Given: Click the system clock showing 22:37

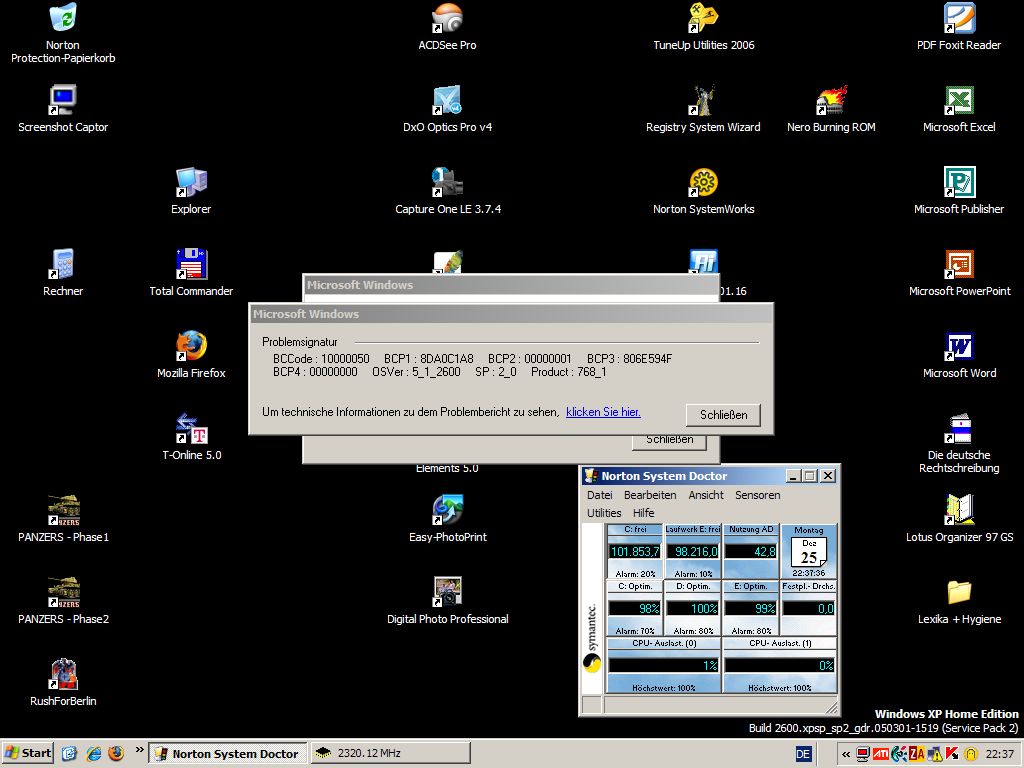Looking at the screenshot, I should pyautogui.click(x=1000, y=754).
